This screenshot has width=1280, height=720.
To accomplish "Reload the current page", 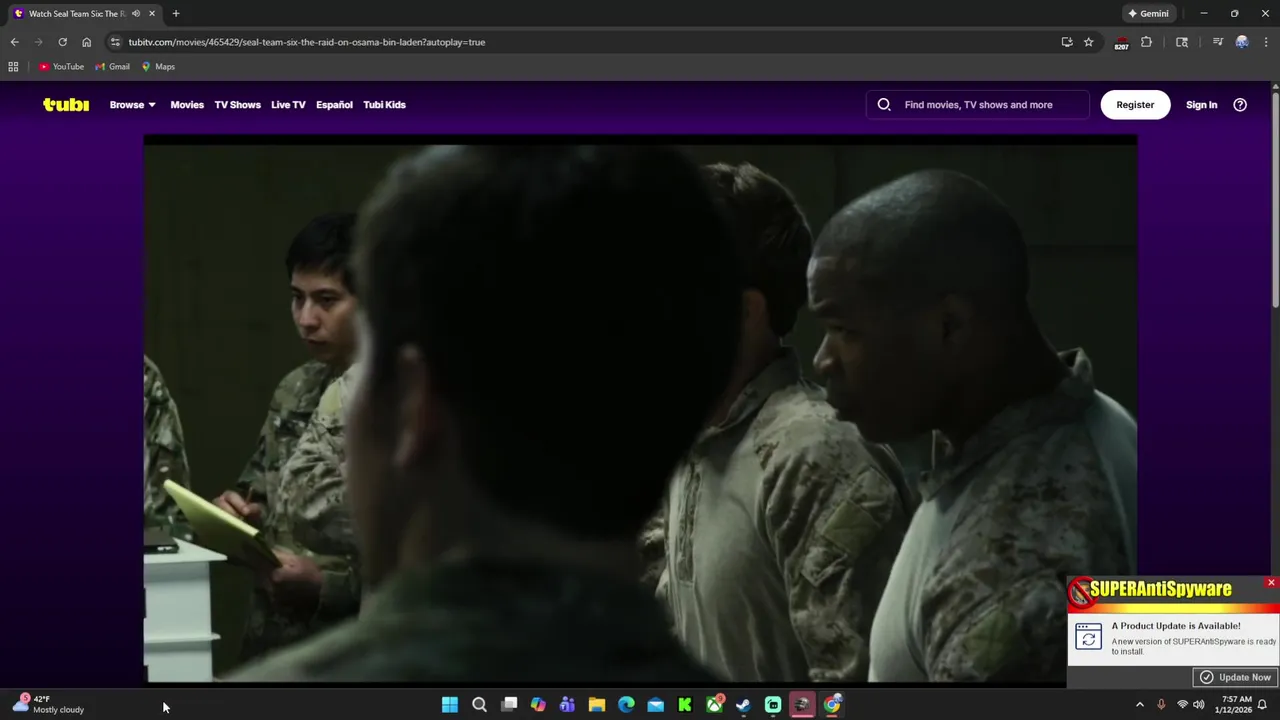I will [x=62, y=42].
